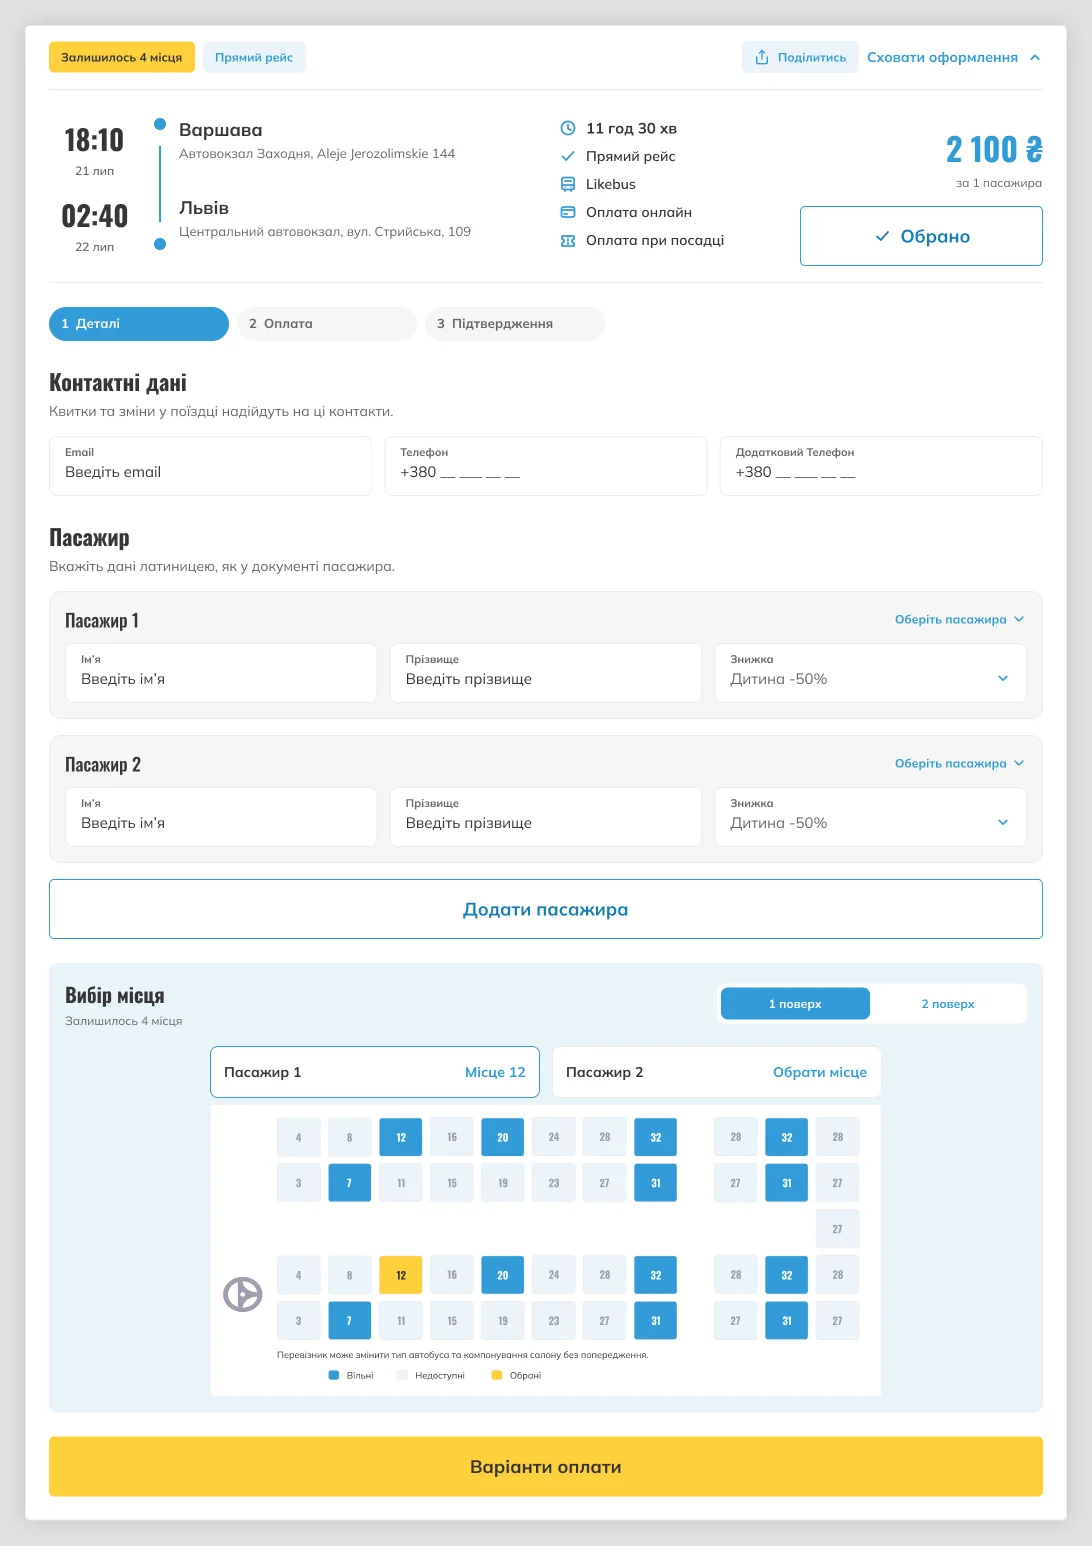This screenshot has height=1546, width=1092.
Task: Click the Автовокзал Заходня address text
Action: (x=317, y=154)
